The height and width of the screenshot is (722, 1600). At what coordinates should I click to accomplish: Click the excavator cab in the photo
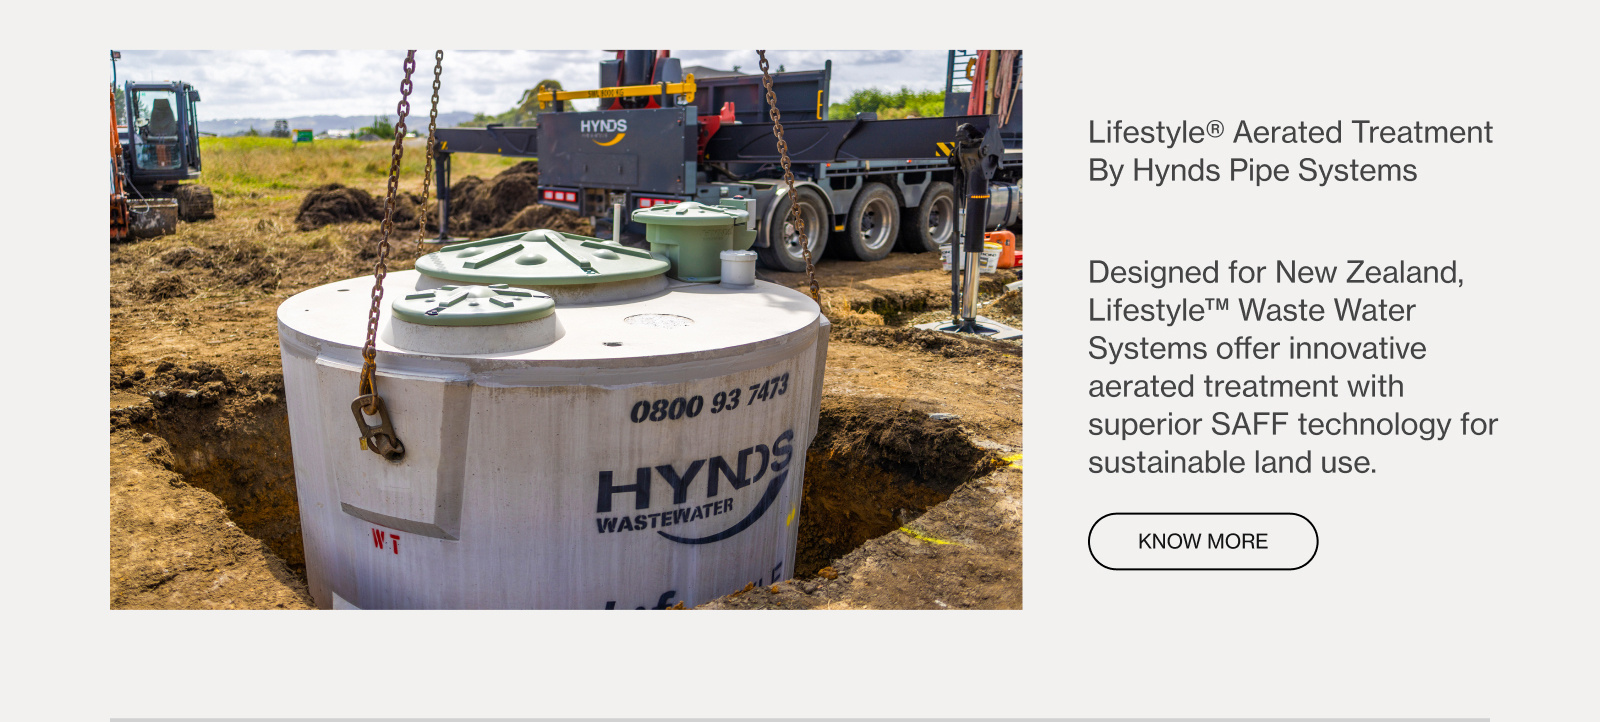pyautogui.click(x=160, y=132)
